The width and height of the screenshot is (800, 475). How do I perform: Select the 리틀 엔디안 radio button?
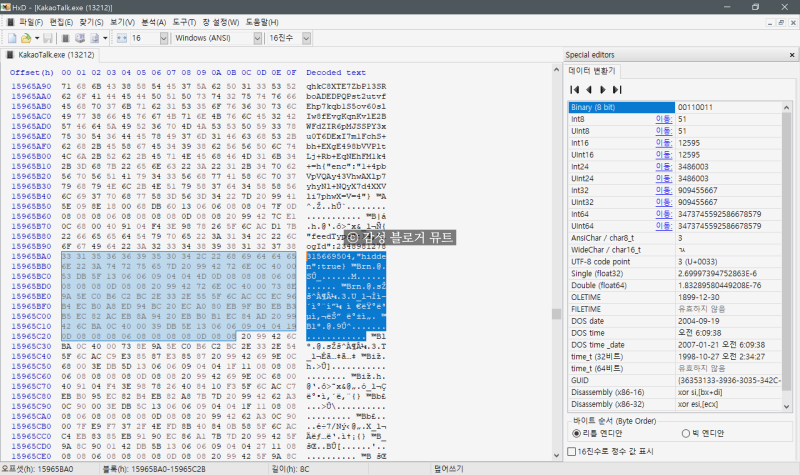(577, 433)
